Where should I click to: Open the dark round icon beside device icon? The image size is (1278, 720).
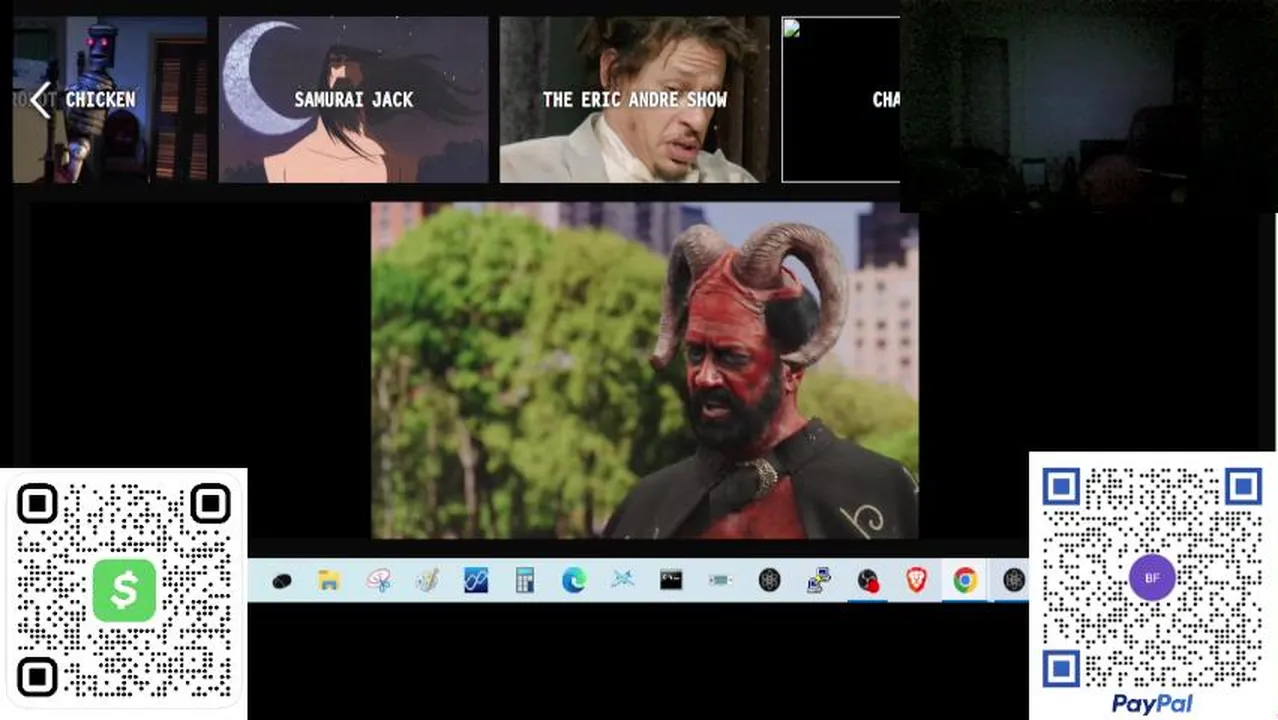point(769,580)
